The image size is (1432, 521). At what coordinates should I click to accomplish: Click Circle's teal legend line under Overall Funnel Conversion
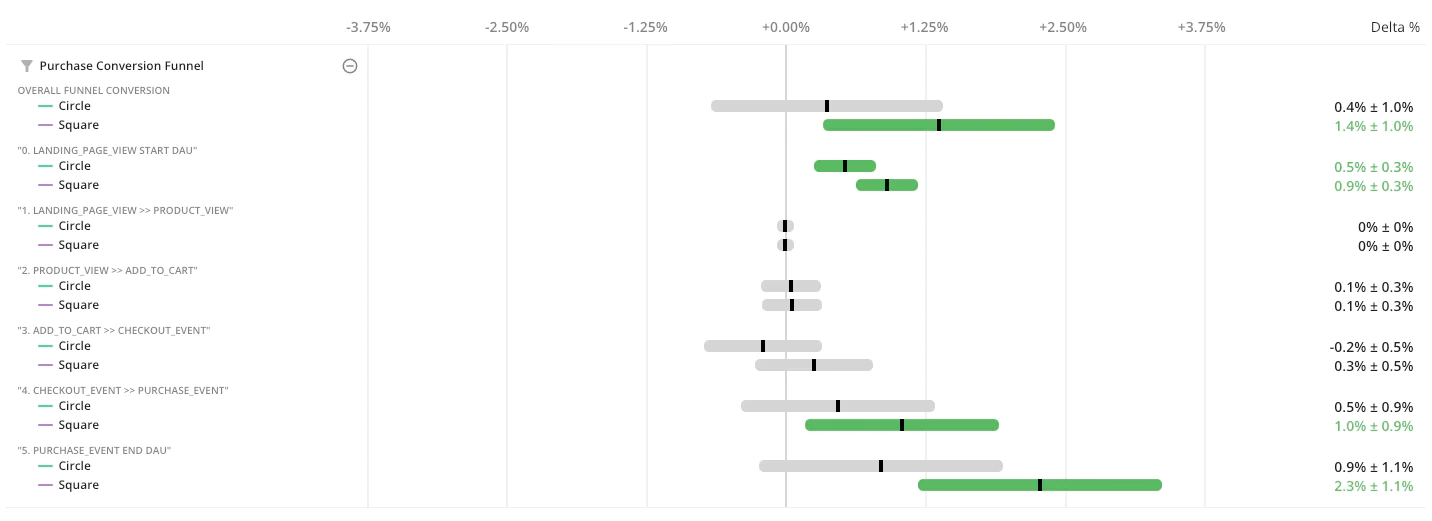pos(45,106)
